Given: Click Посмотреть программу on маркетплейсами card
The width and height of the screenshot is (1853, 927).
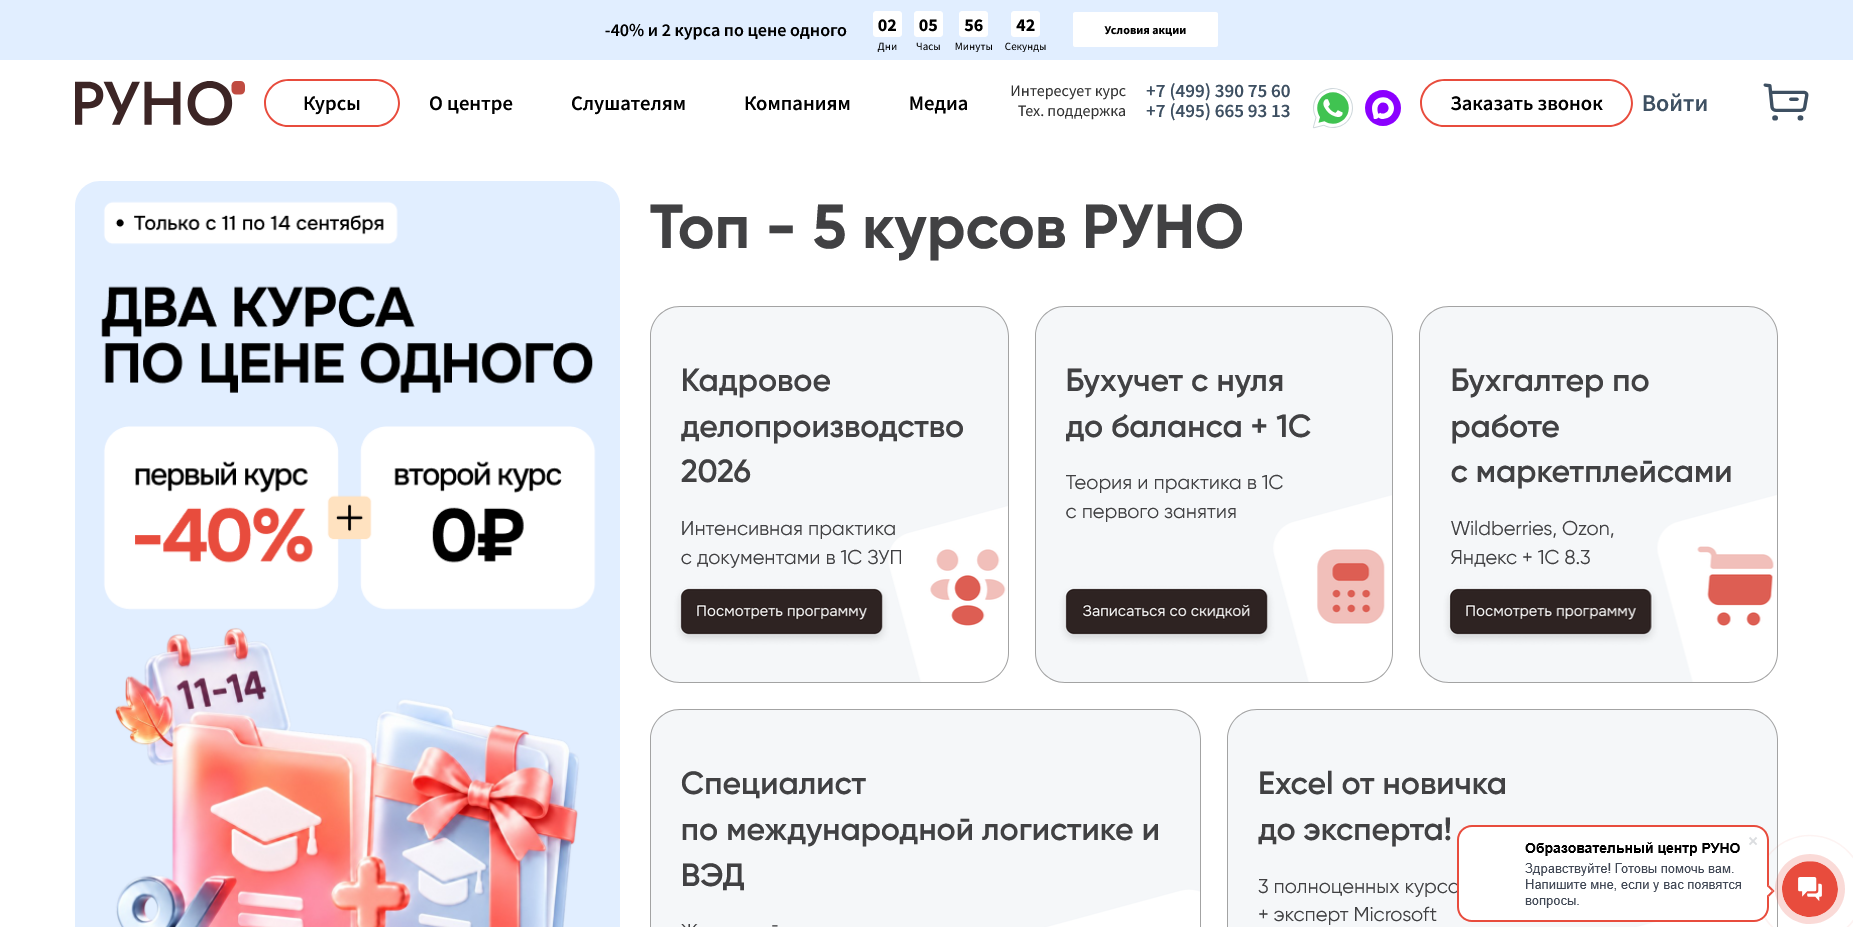Looking at the screenshot, I should (x=1550, y=611).
